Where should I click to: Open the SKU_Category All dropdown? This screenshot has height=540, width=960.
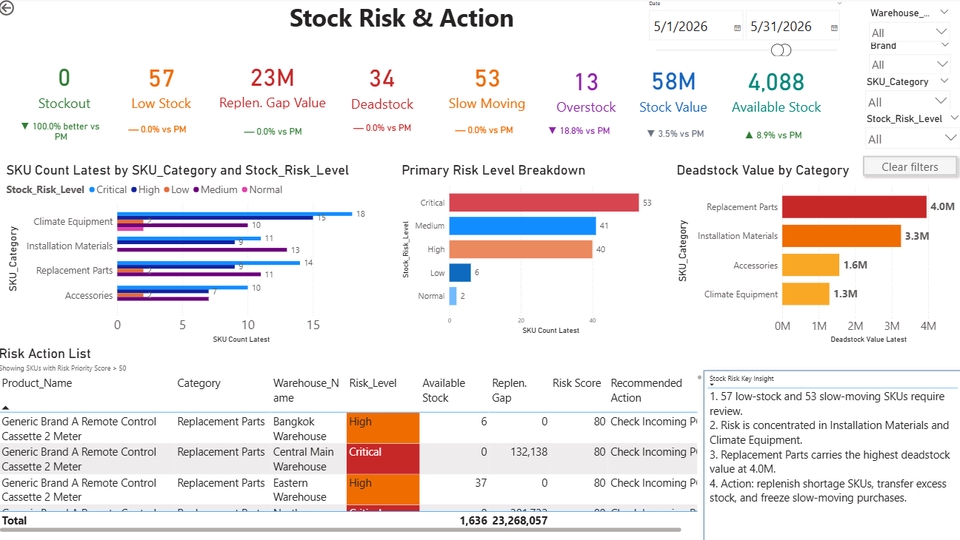(x=909, y=101)
